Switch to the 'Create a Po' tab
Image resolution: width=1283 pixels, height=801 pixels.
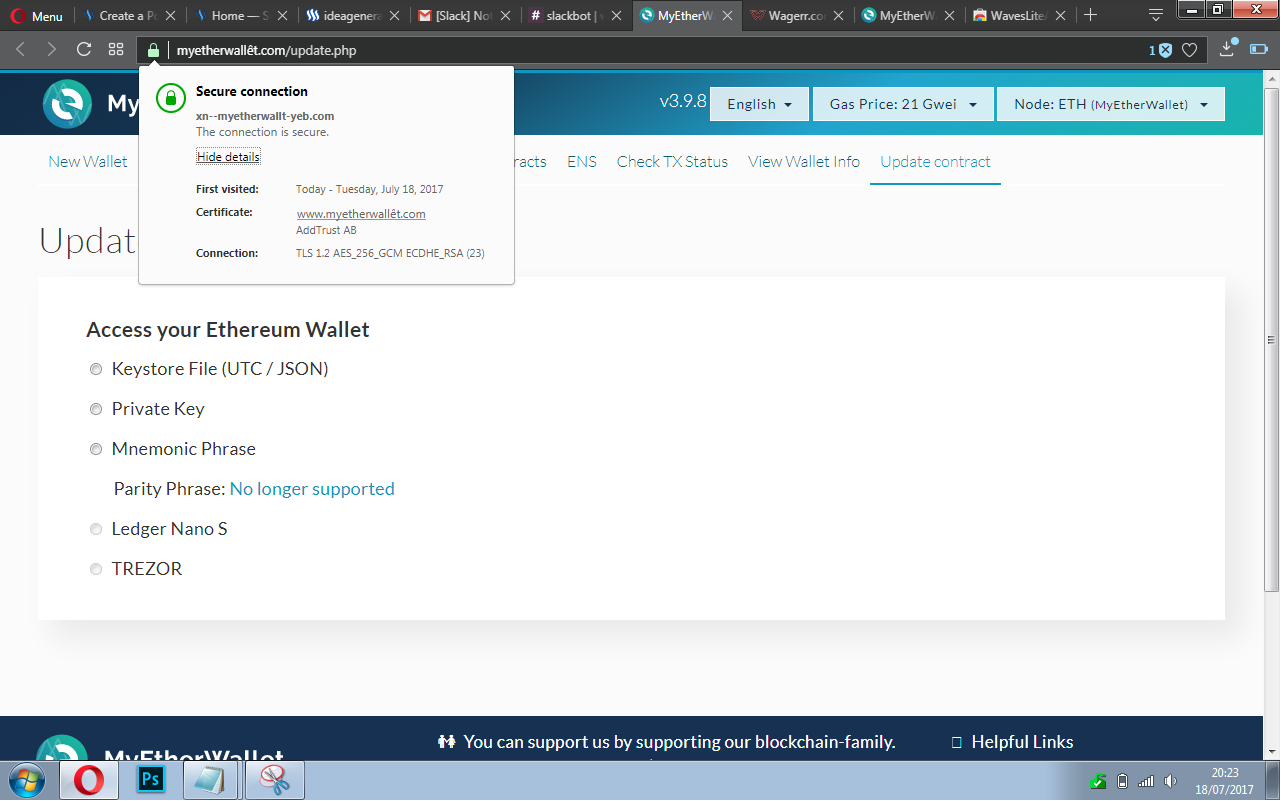point(130,16)
